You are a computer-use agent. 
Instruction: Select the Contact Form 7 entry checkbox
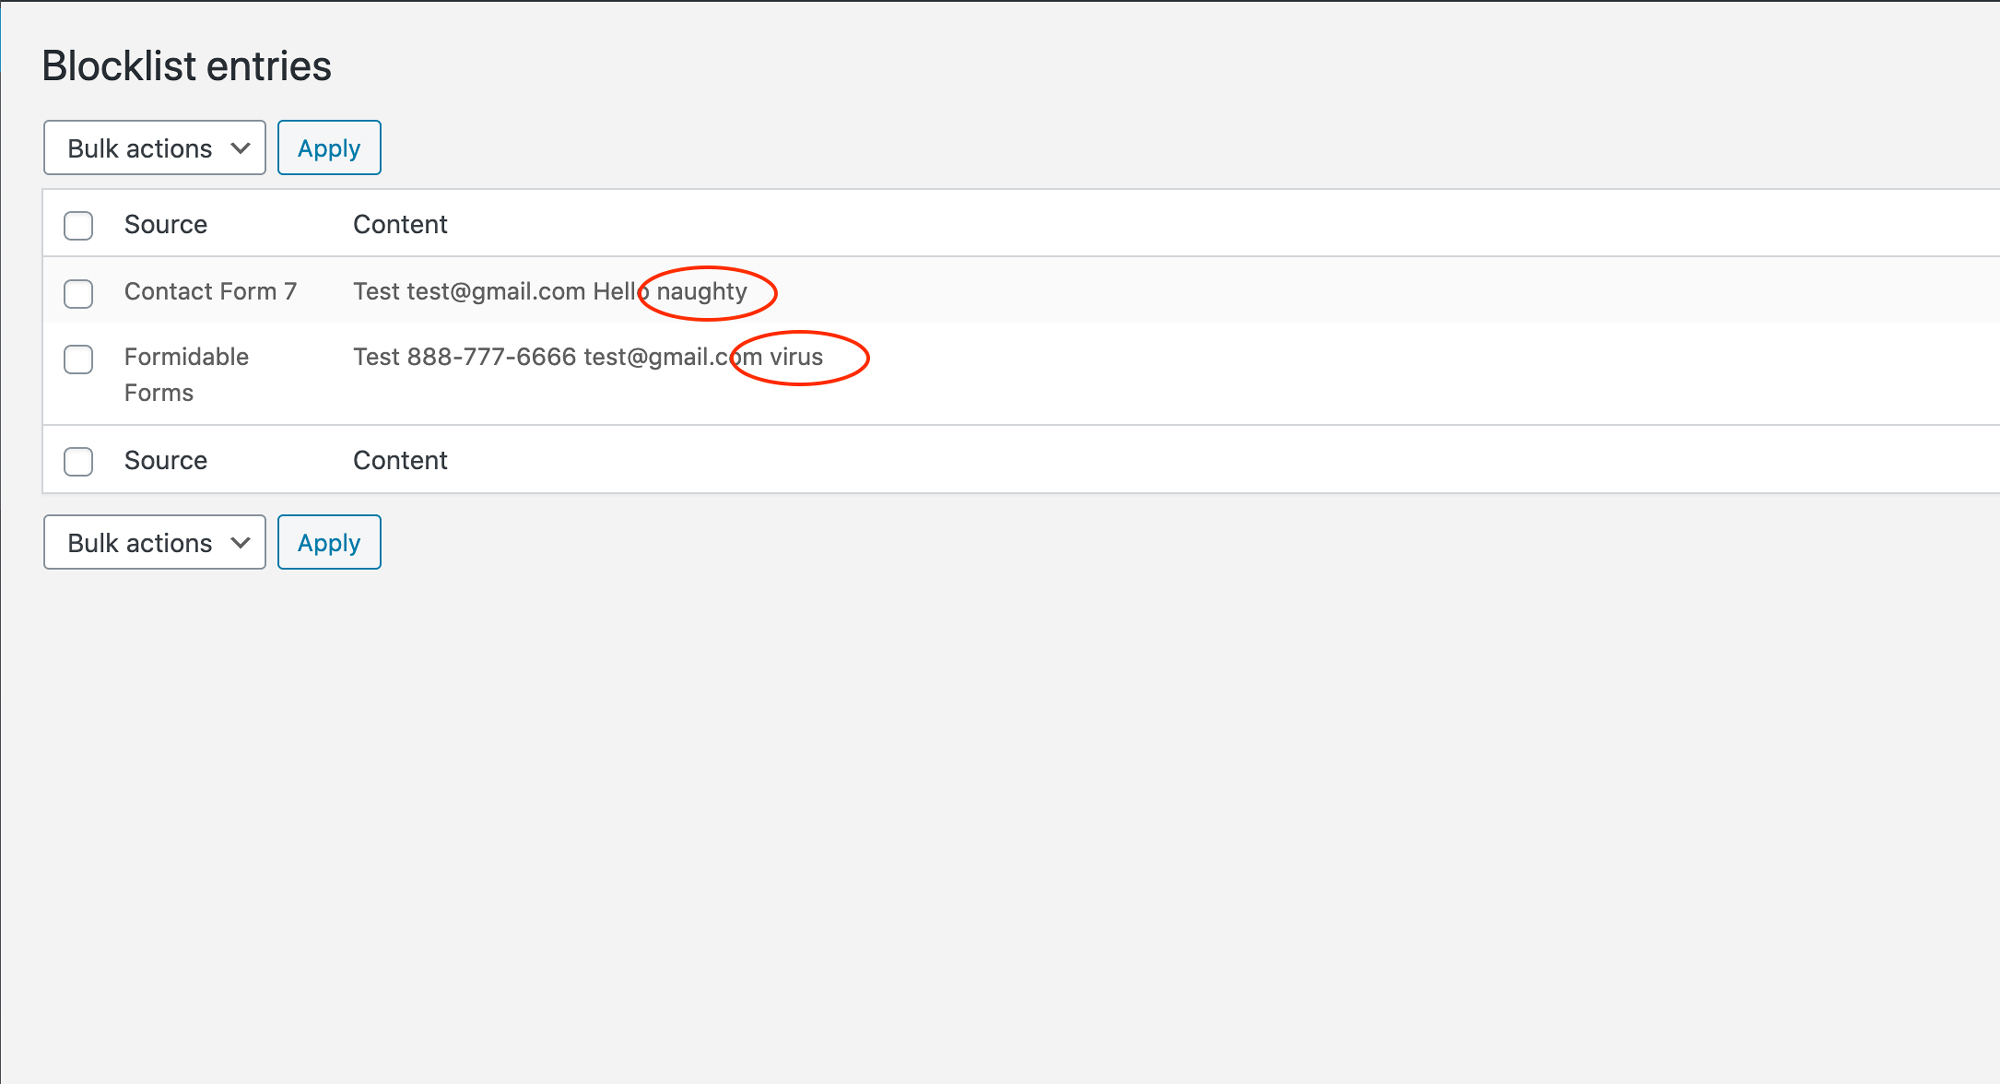coord(78,293)
